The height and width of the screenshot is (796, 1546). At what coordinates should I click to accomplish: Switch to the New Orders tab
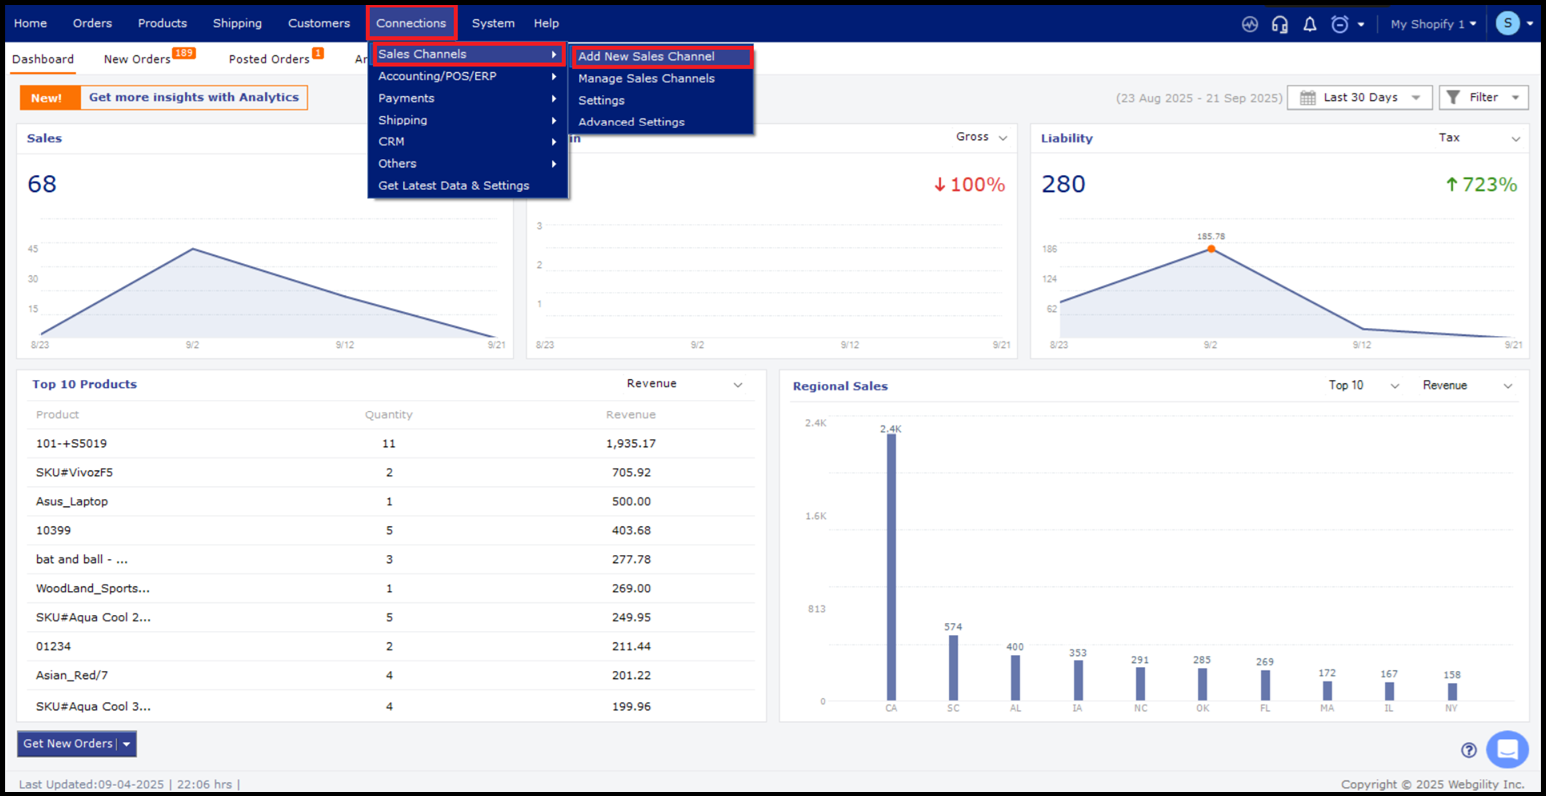pyautogui.click(x=138, y=59)
